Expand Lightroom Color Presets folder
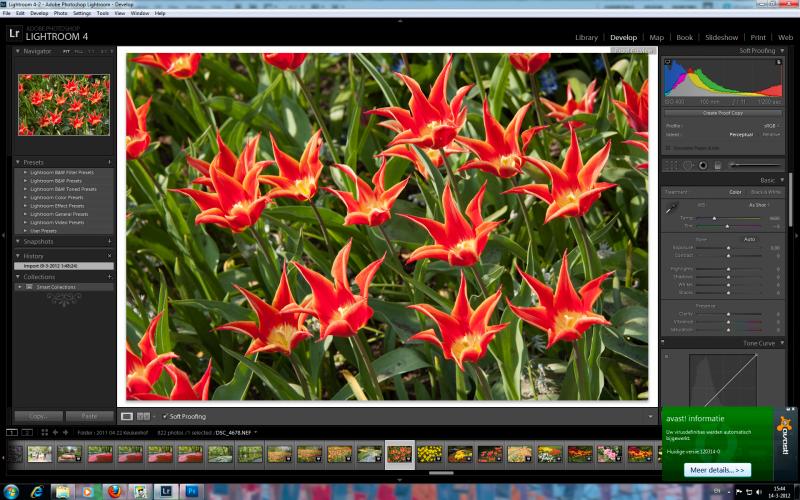The height and width of the screenshot is (500, 800). coord(25,197)
